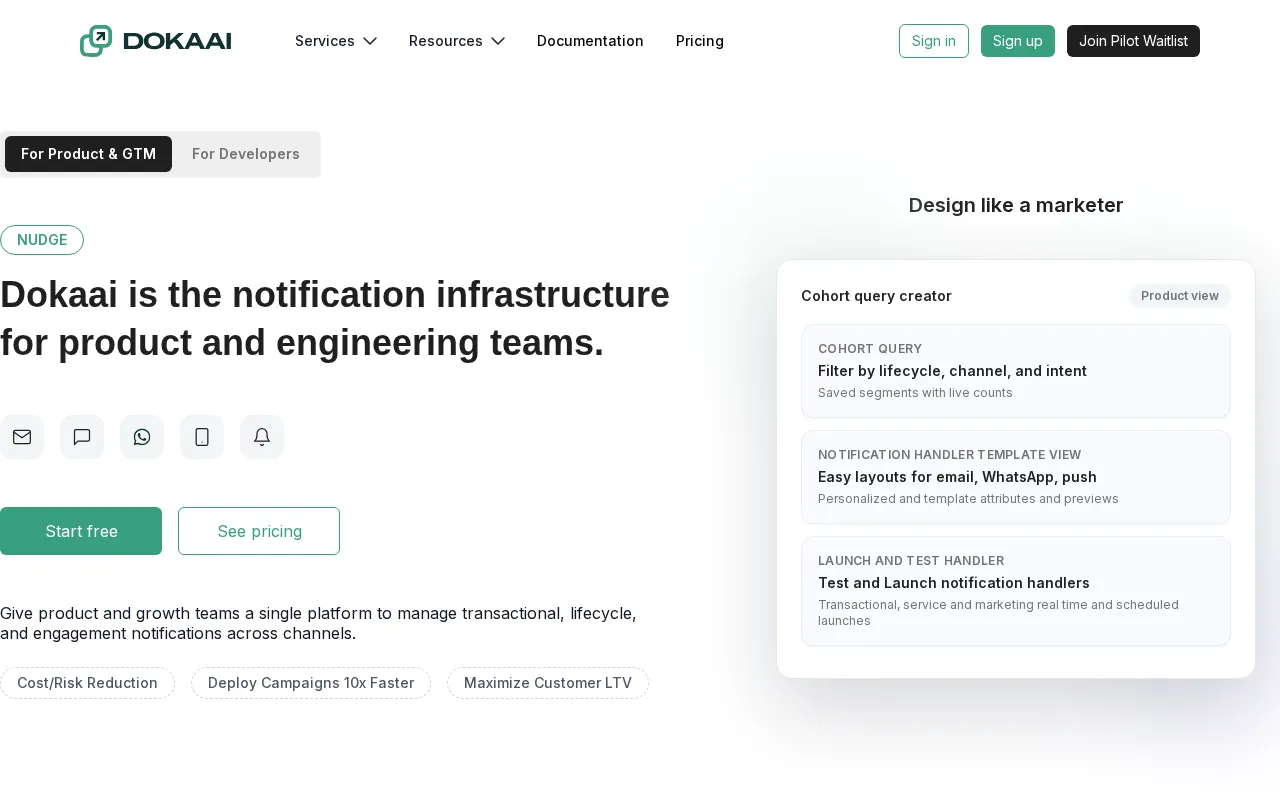Image resolution: width=1280 pixels, height=800 pixels.
Task: Open the Launch and Test Handler card
Action: (x=1016, y=591)
